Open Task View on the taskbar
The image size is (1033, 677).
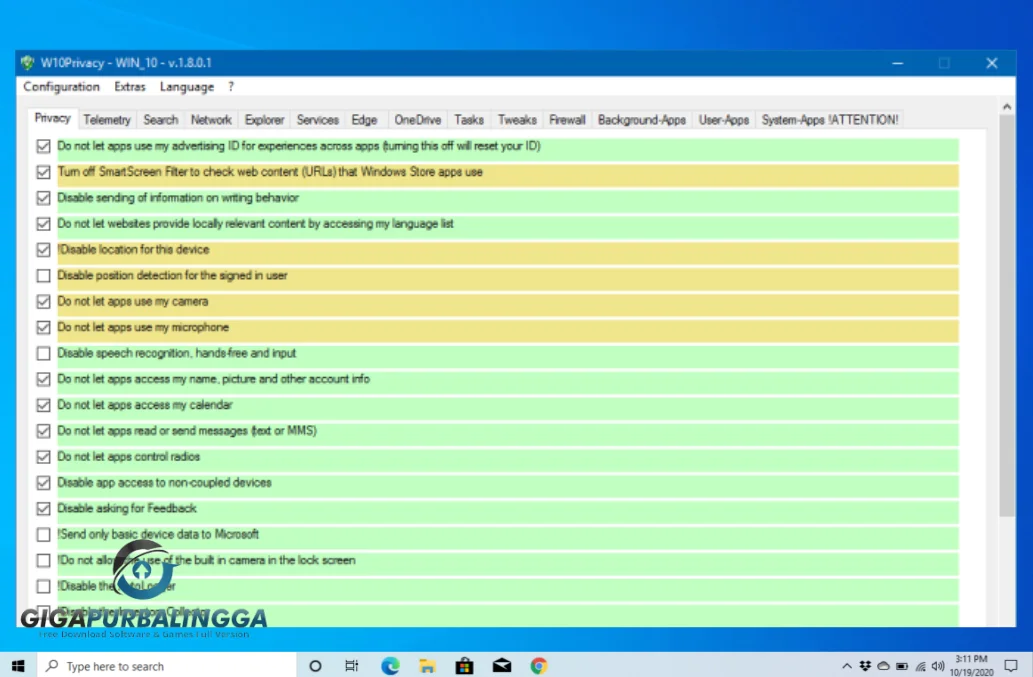[x=352, y=666]
